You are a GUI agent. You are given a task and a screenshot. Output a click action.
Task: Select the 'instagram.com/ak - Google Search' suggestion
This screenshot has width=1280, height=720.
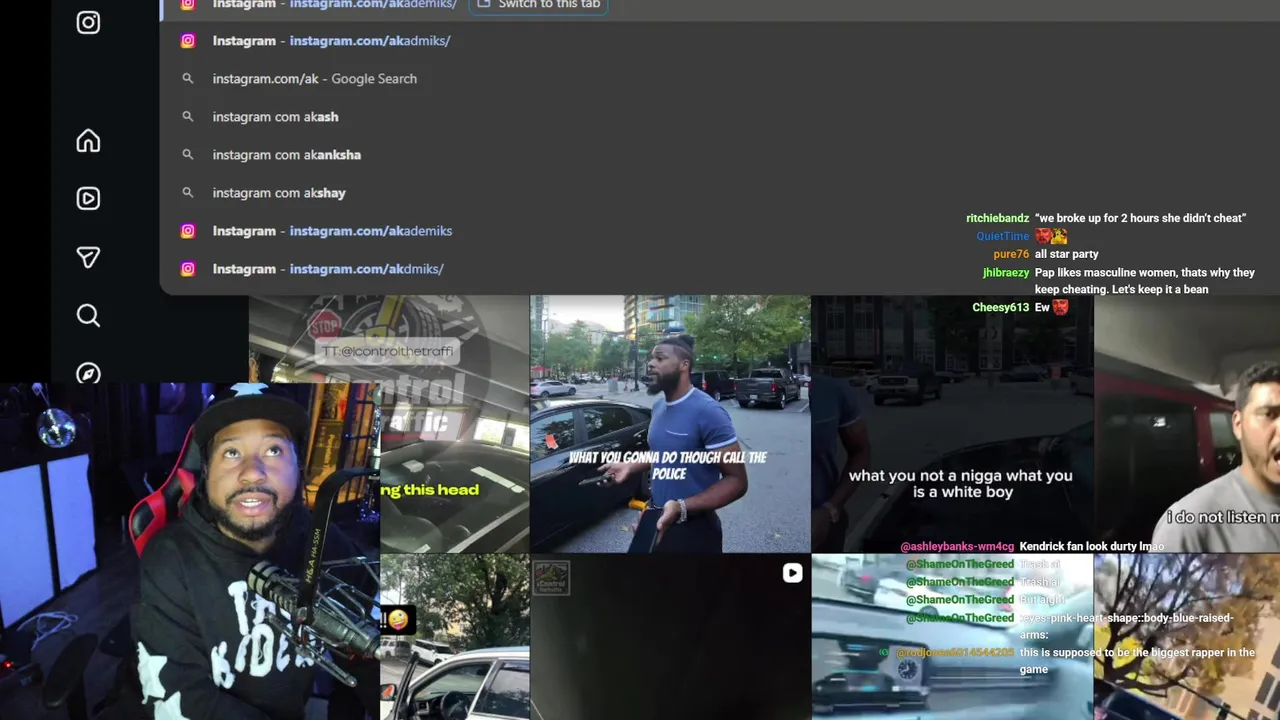[x=720, y=79]
